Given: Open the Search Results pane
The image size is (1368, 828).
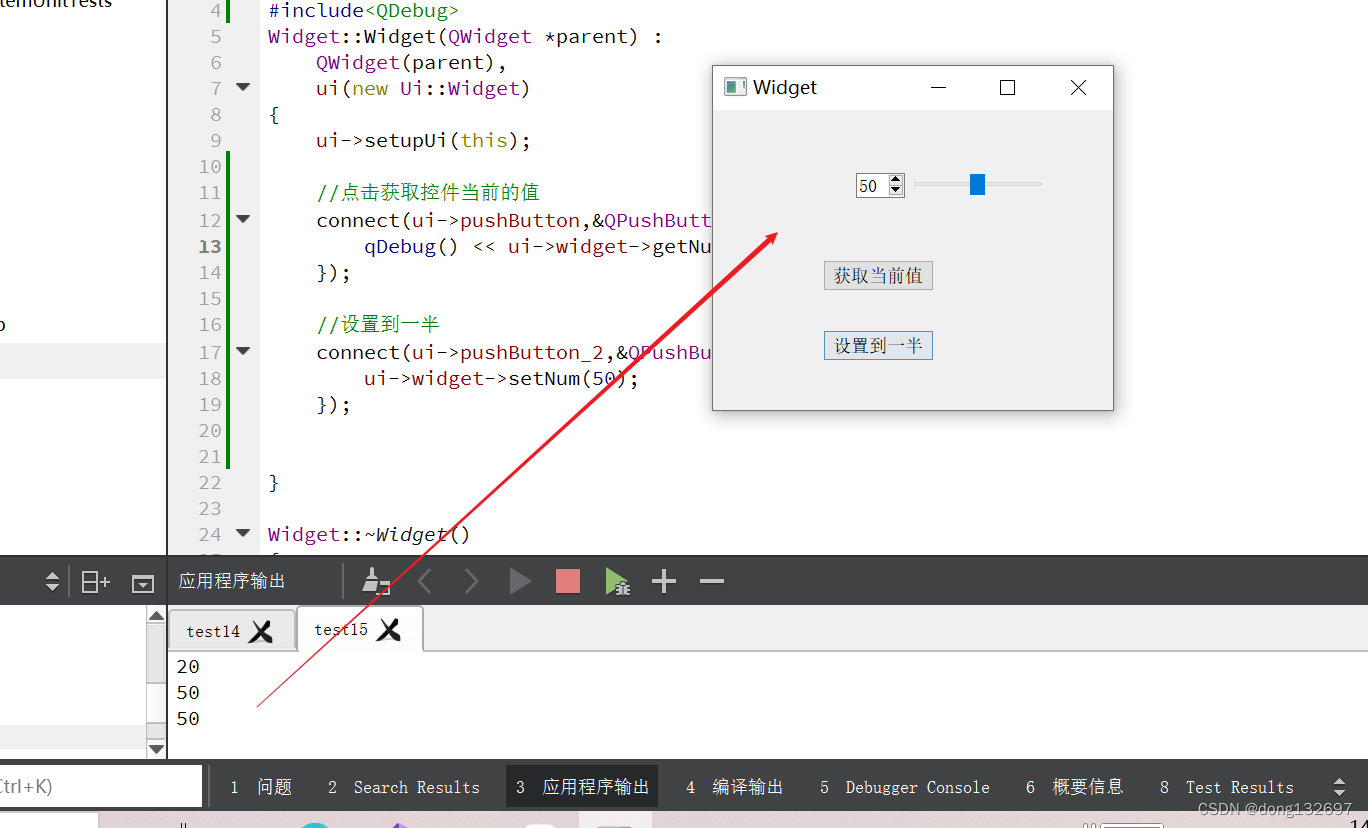Looking at the screenshot, I should [x=404, y=787].
